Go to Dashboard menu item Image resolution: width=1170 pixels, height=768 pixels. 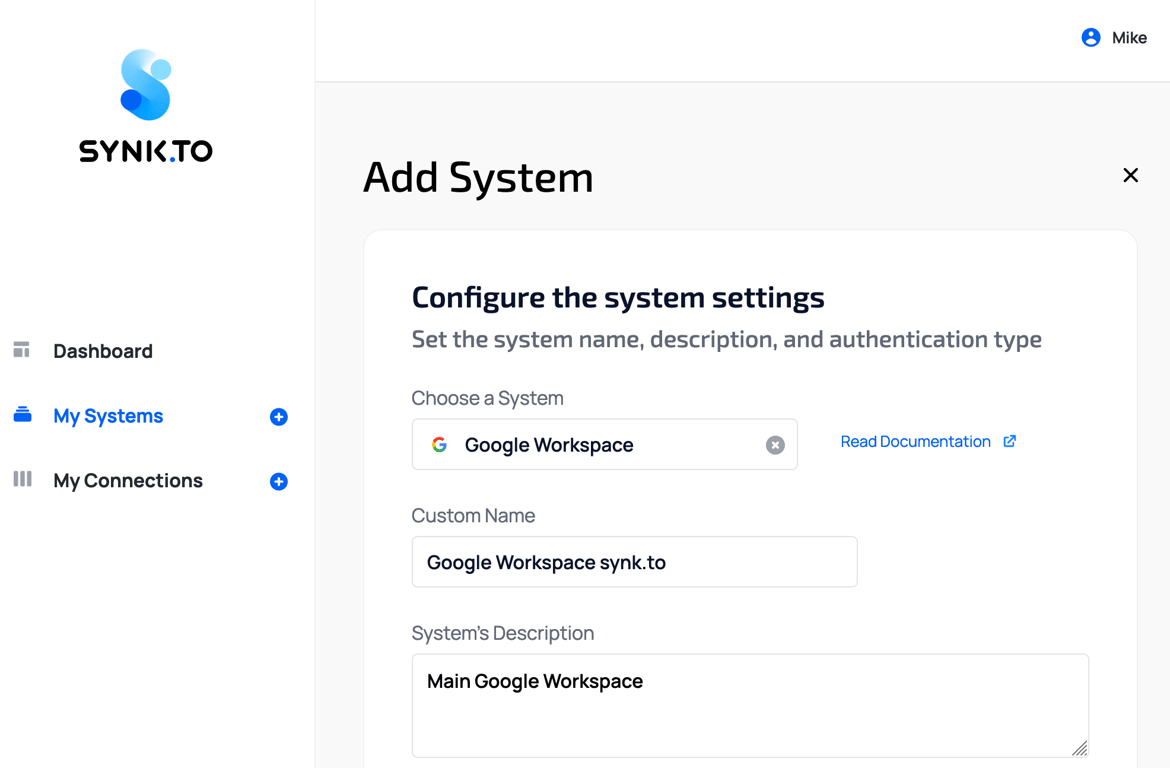coord(103,351)
